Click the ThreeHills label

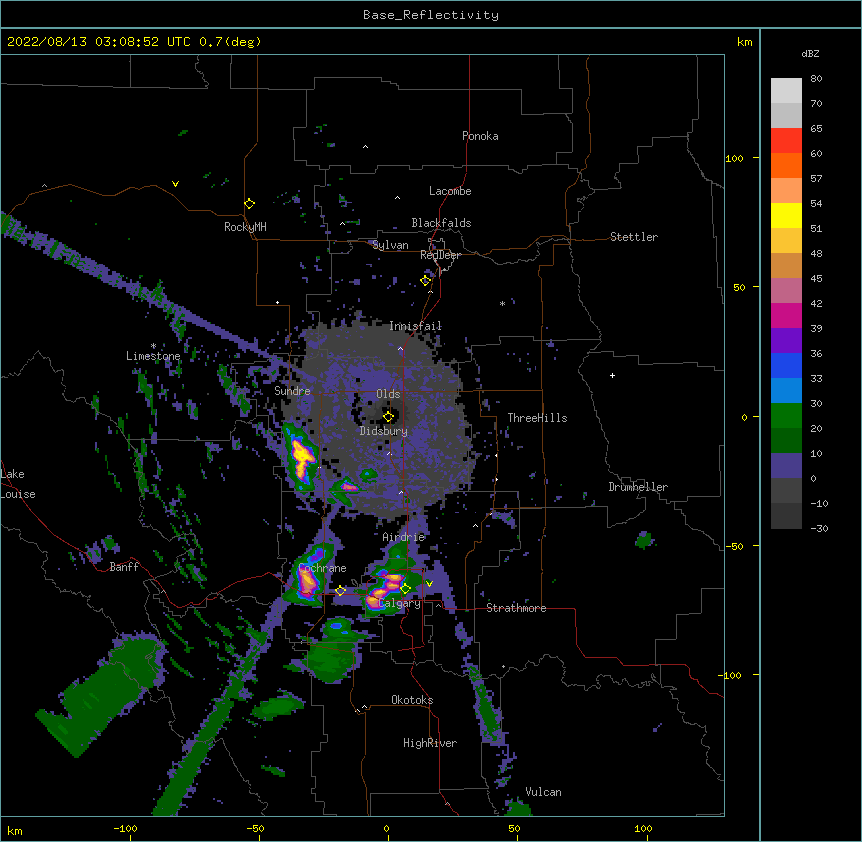[537, 418]
